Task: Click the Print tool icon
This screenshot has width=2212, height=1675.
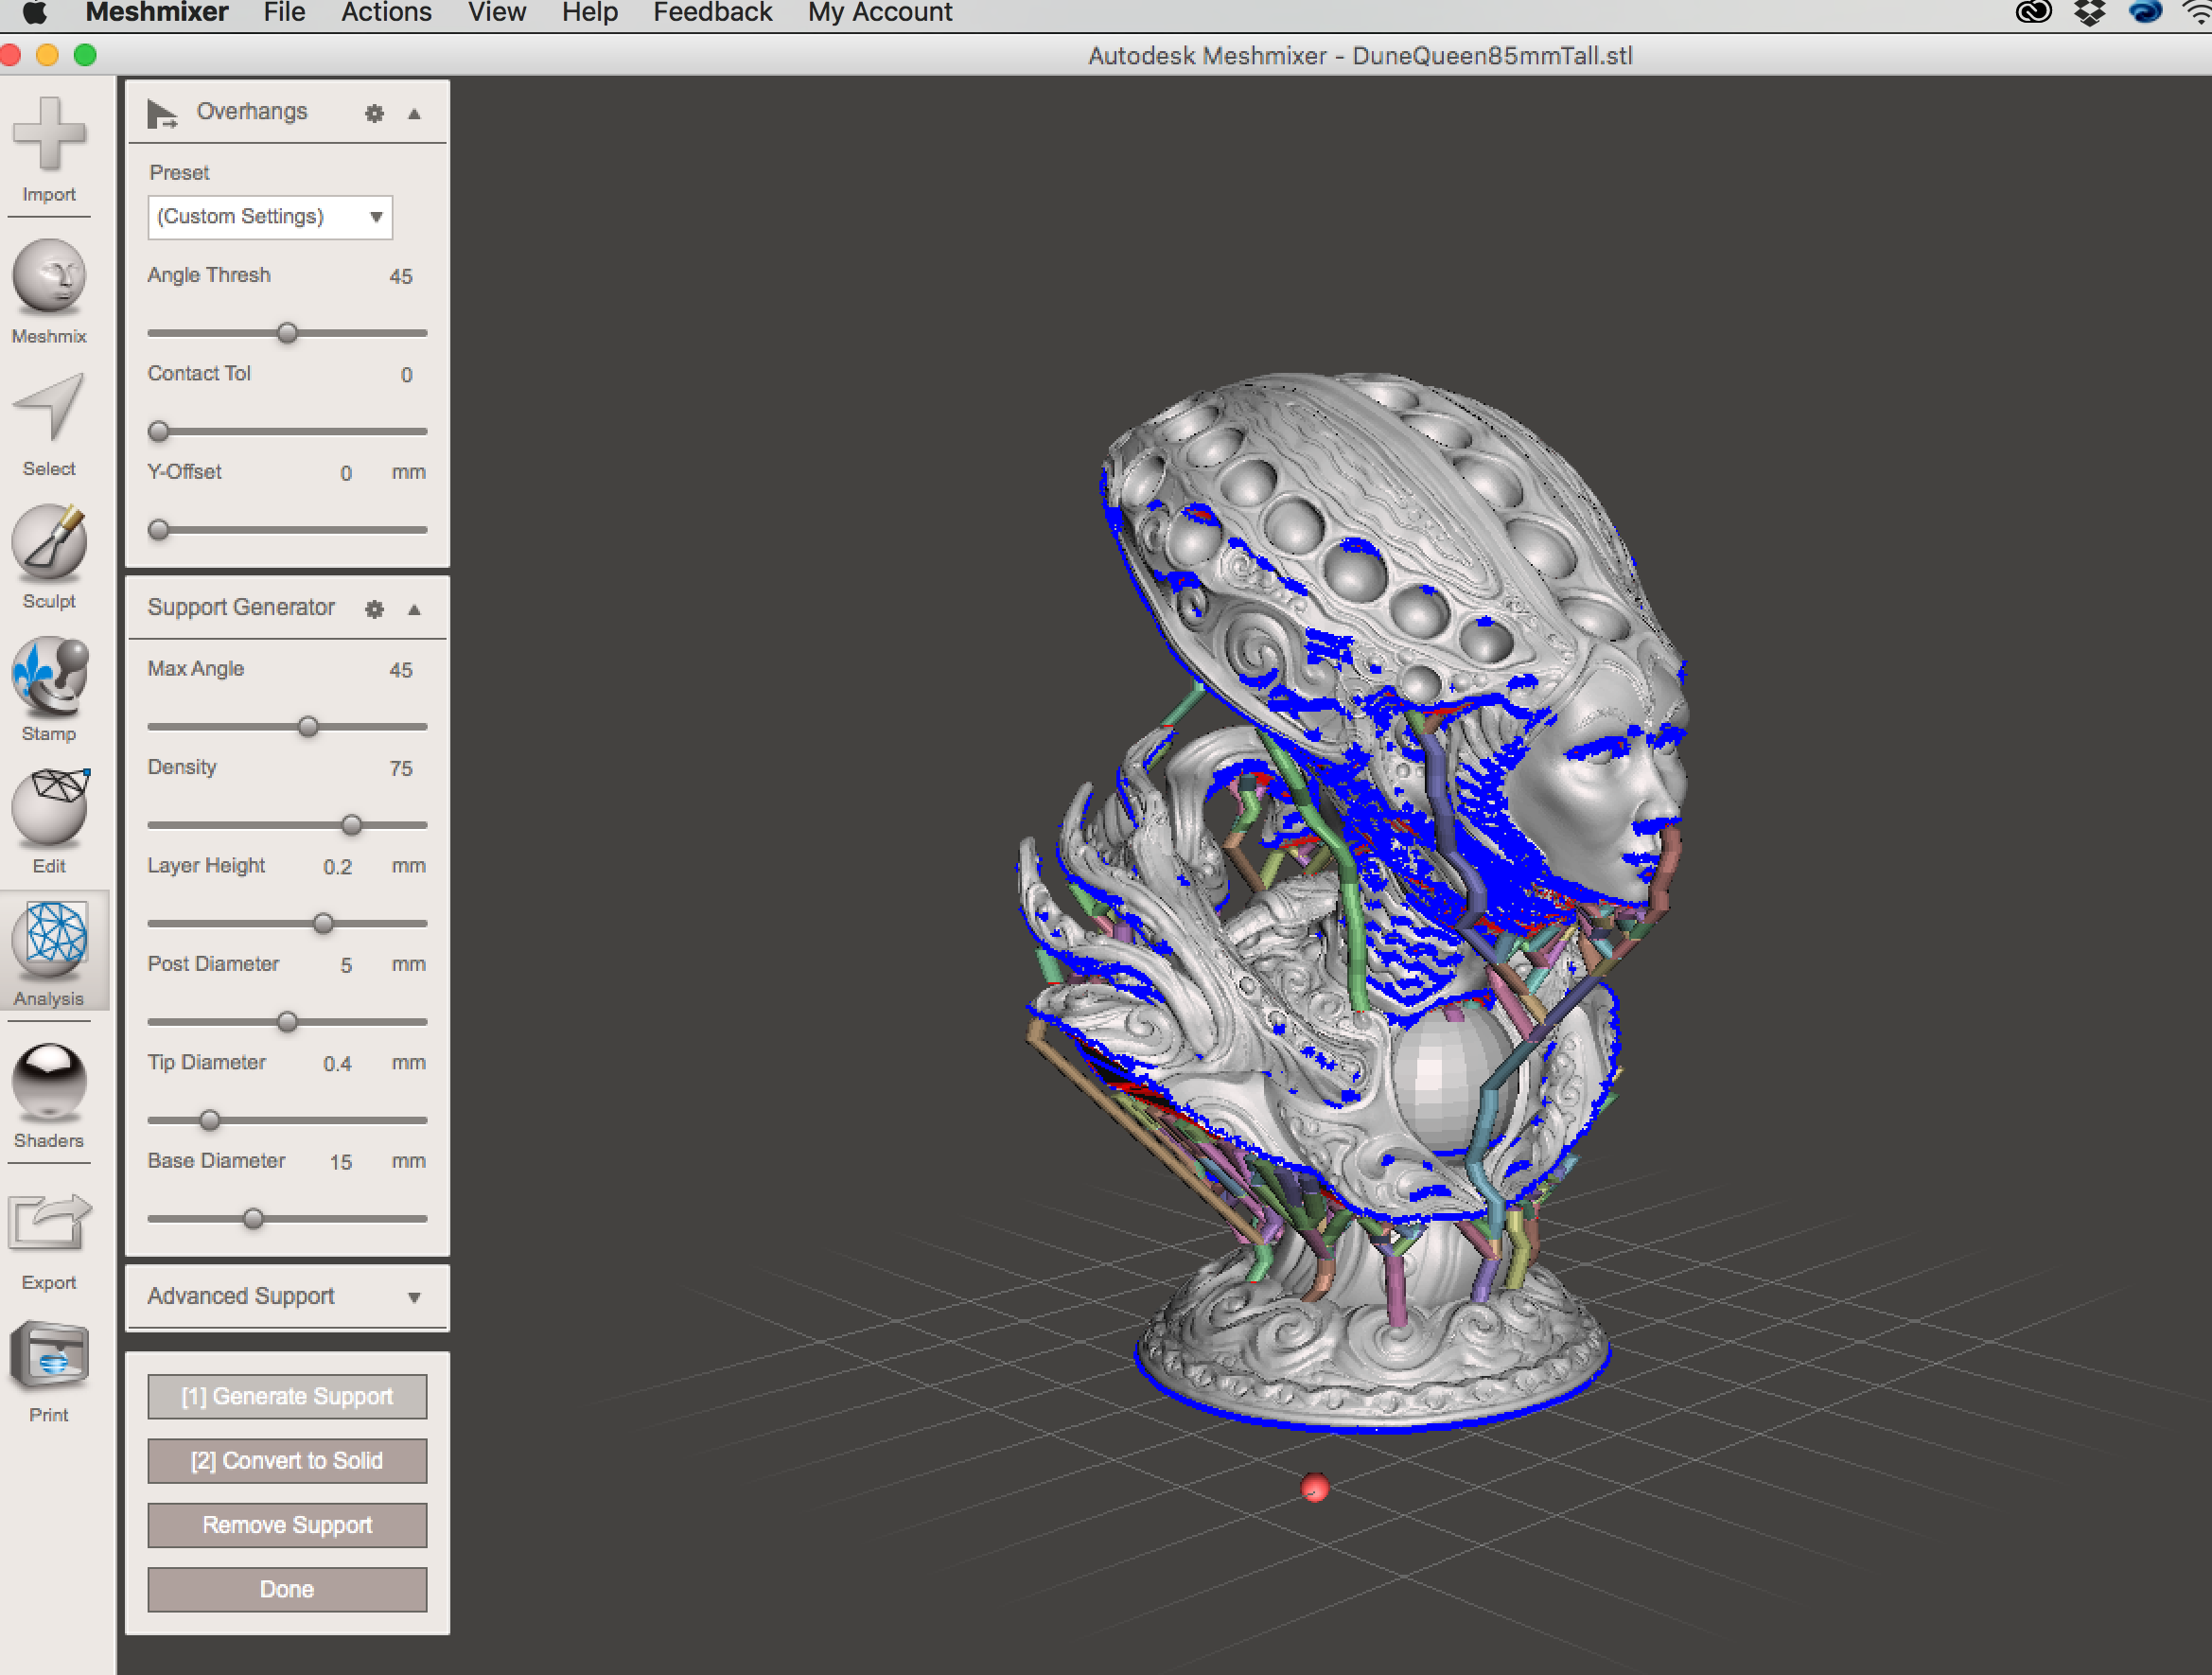Action: (49, 1356)
